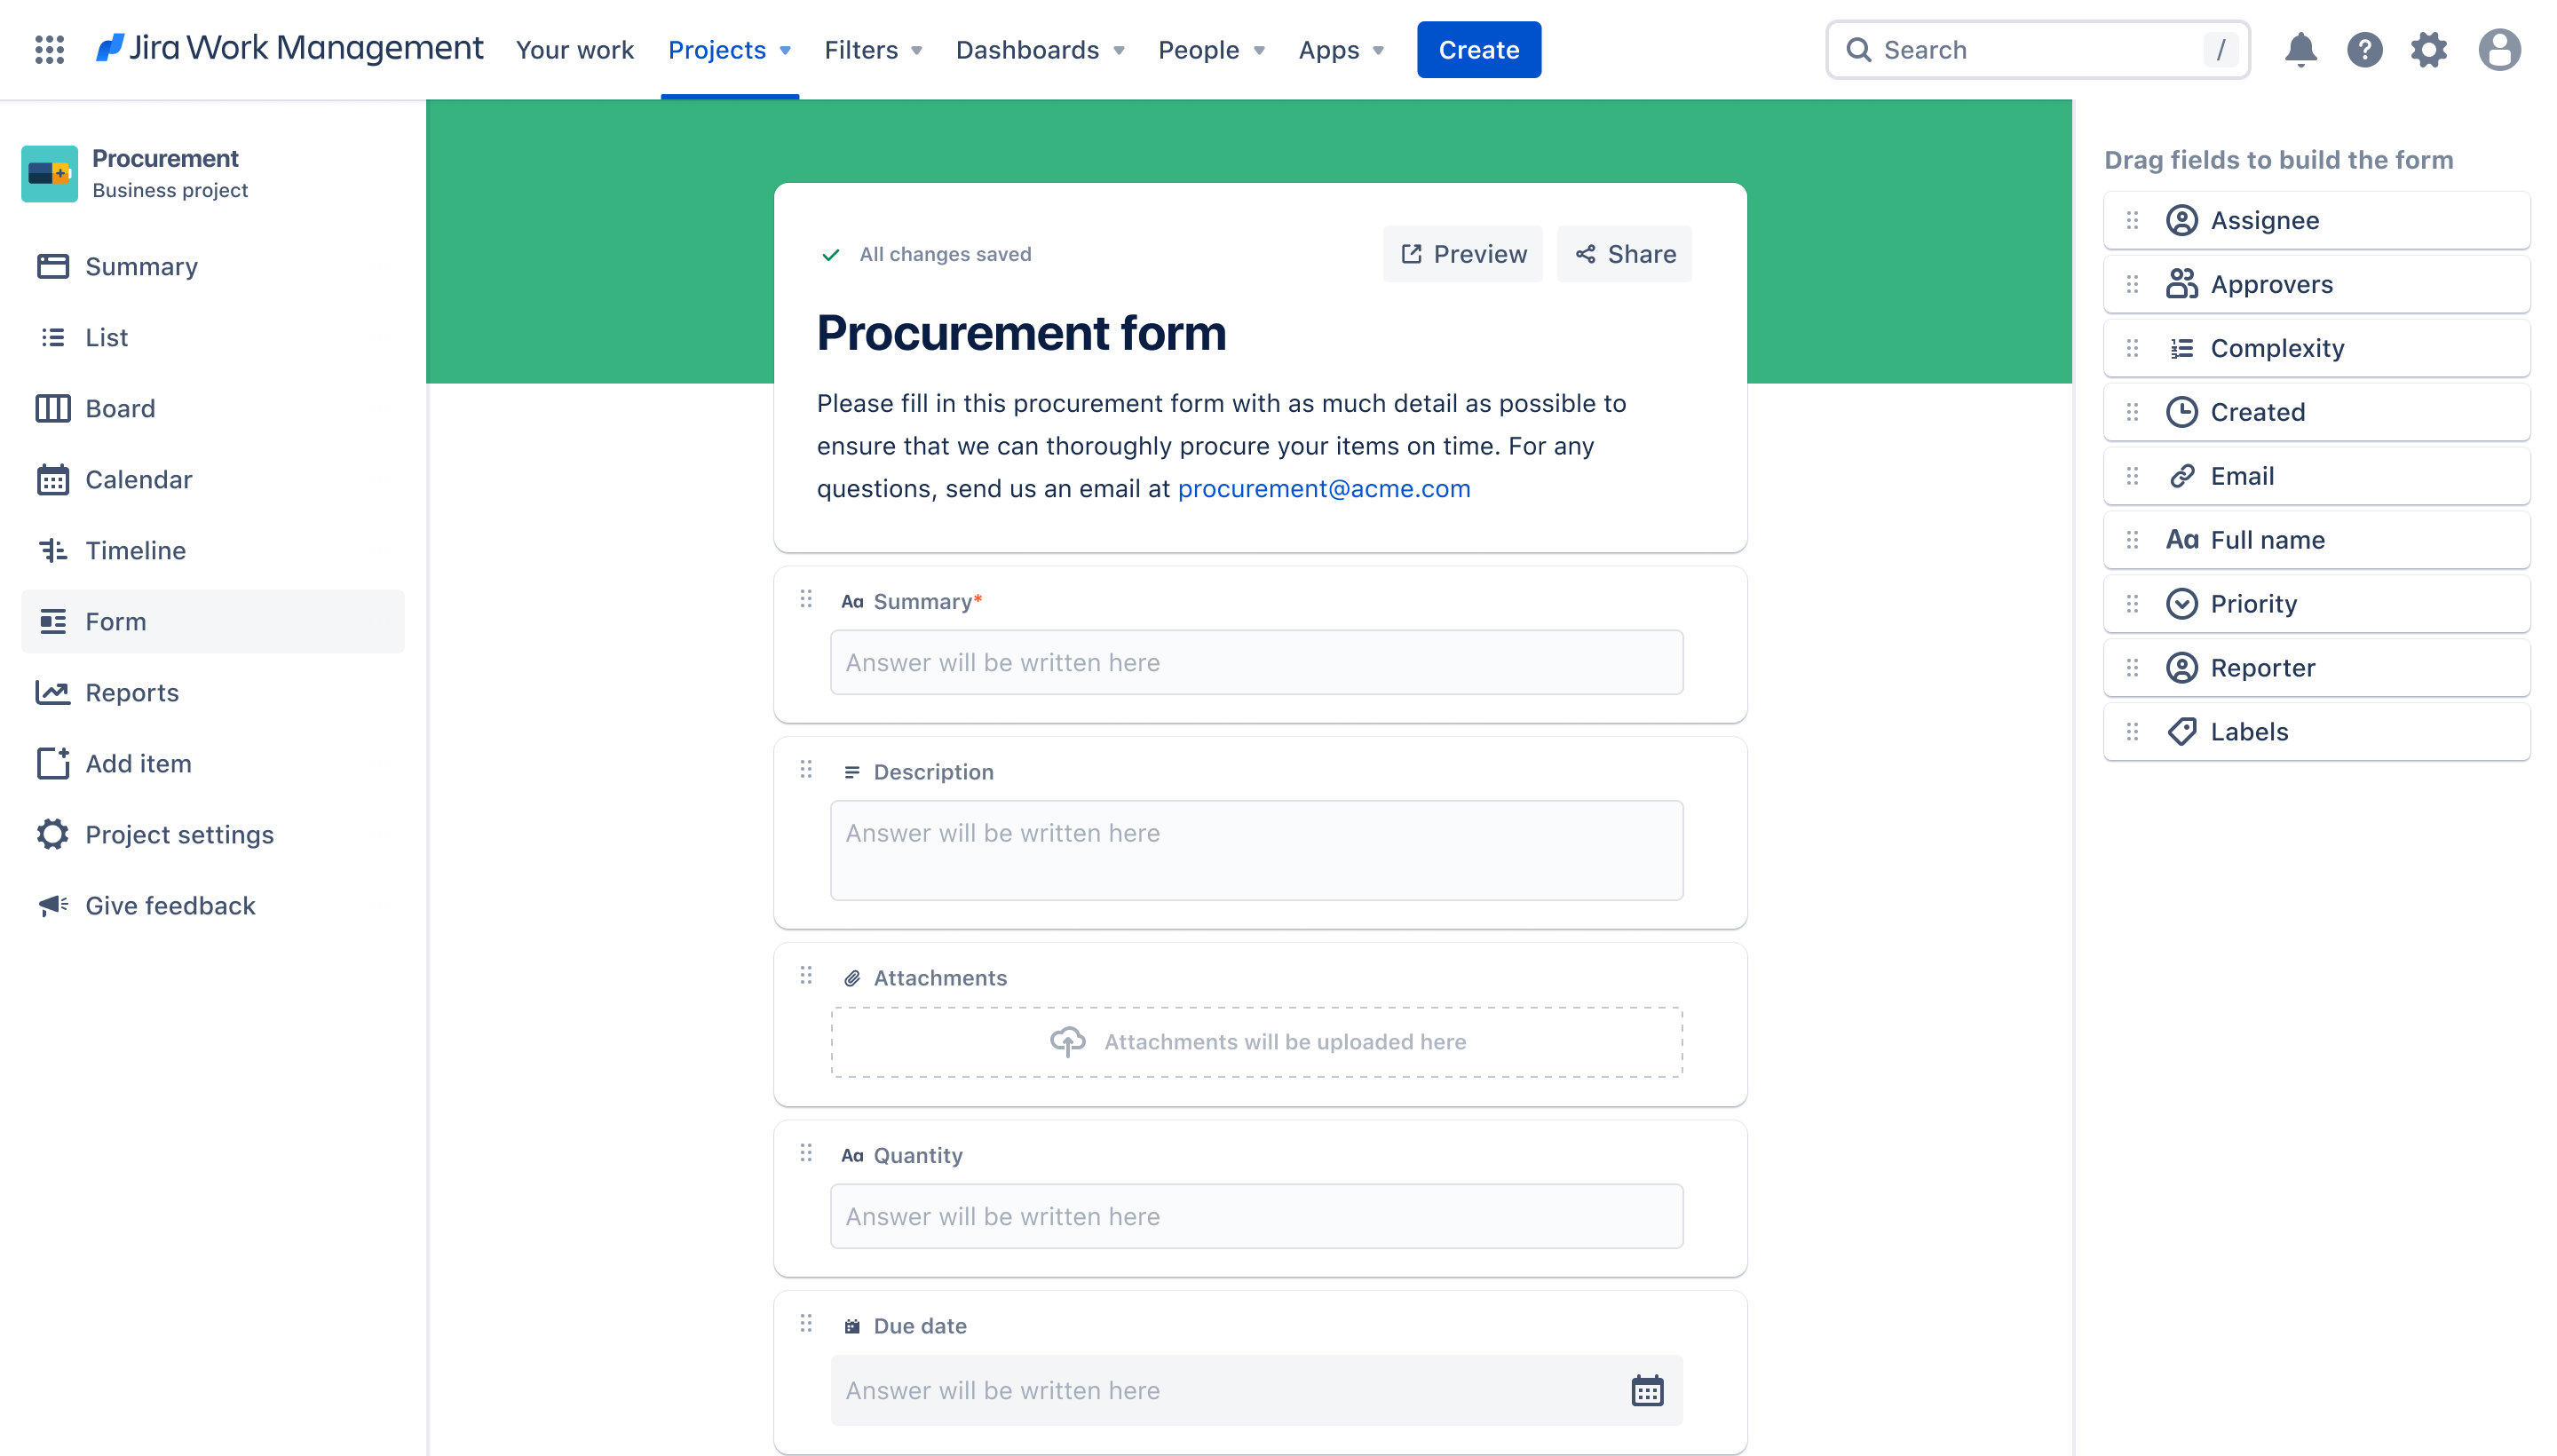Click the Summary icon in form builder
The image size is (2557, 1456).
click(x=851, y=601)
